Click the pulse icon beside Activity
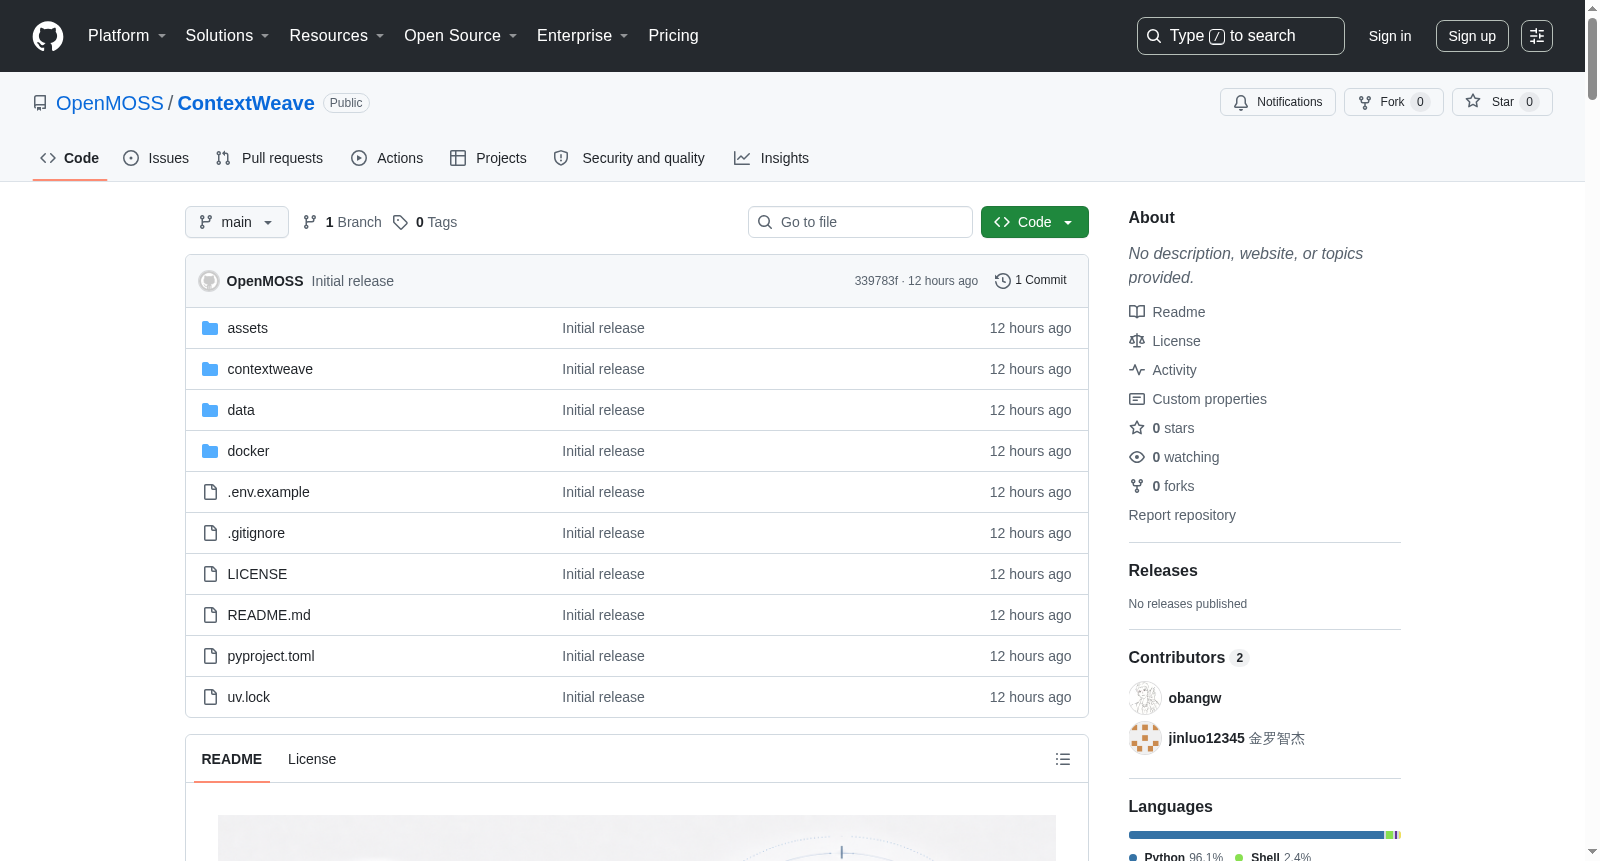1600x861 pixels. click(x=1137, y=370)
